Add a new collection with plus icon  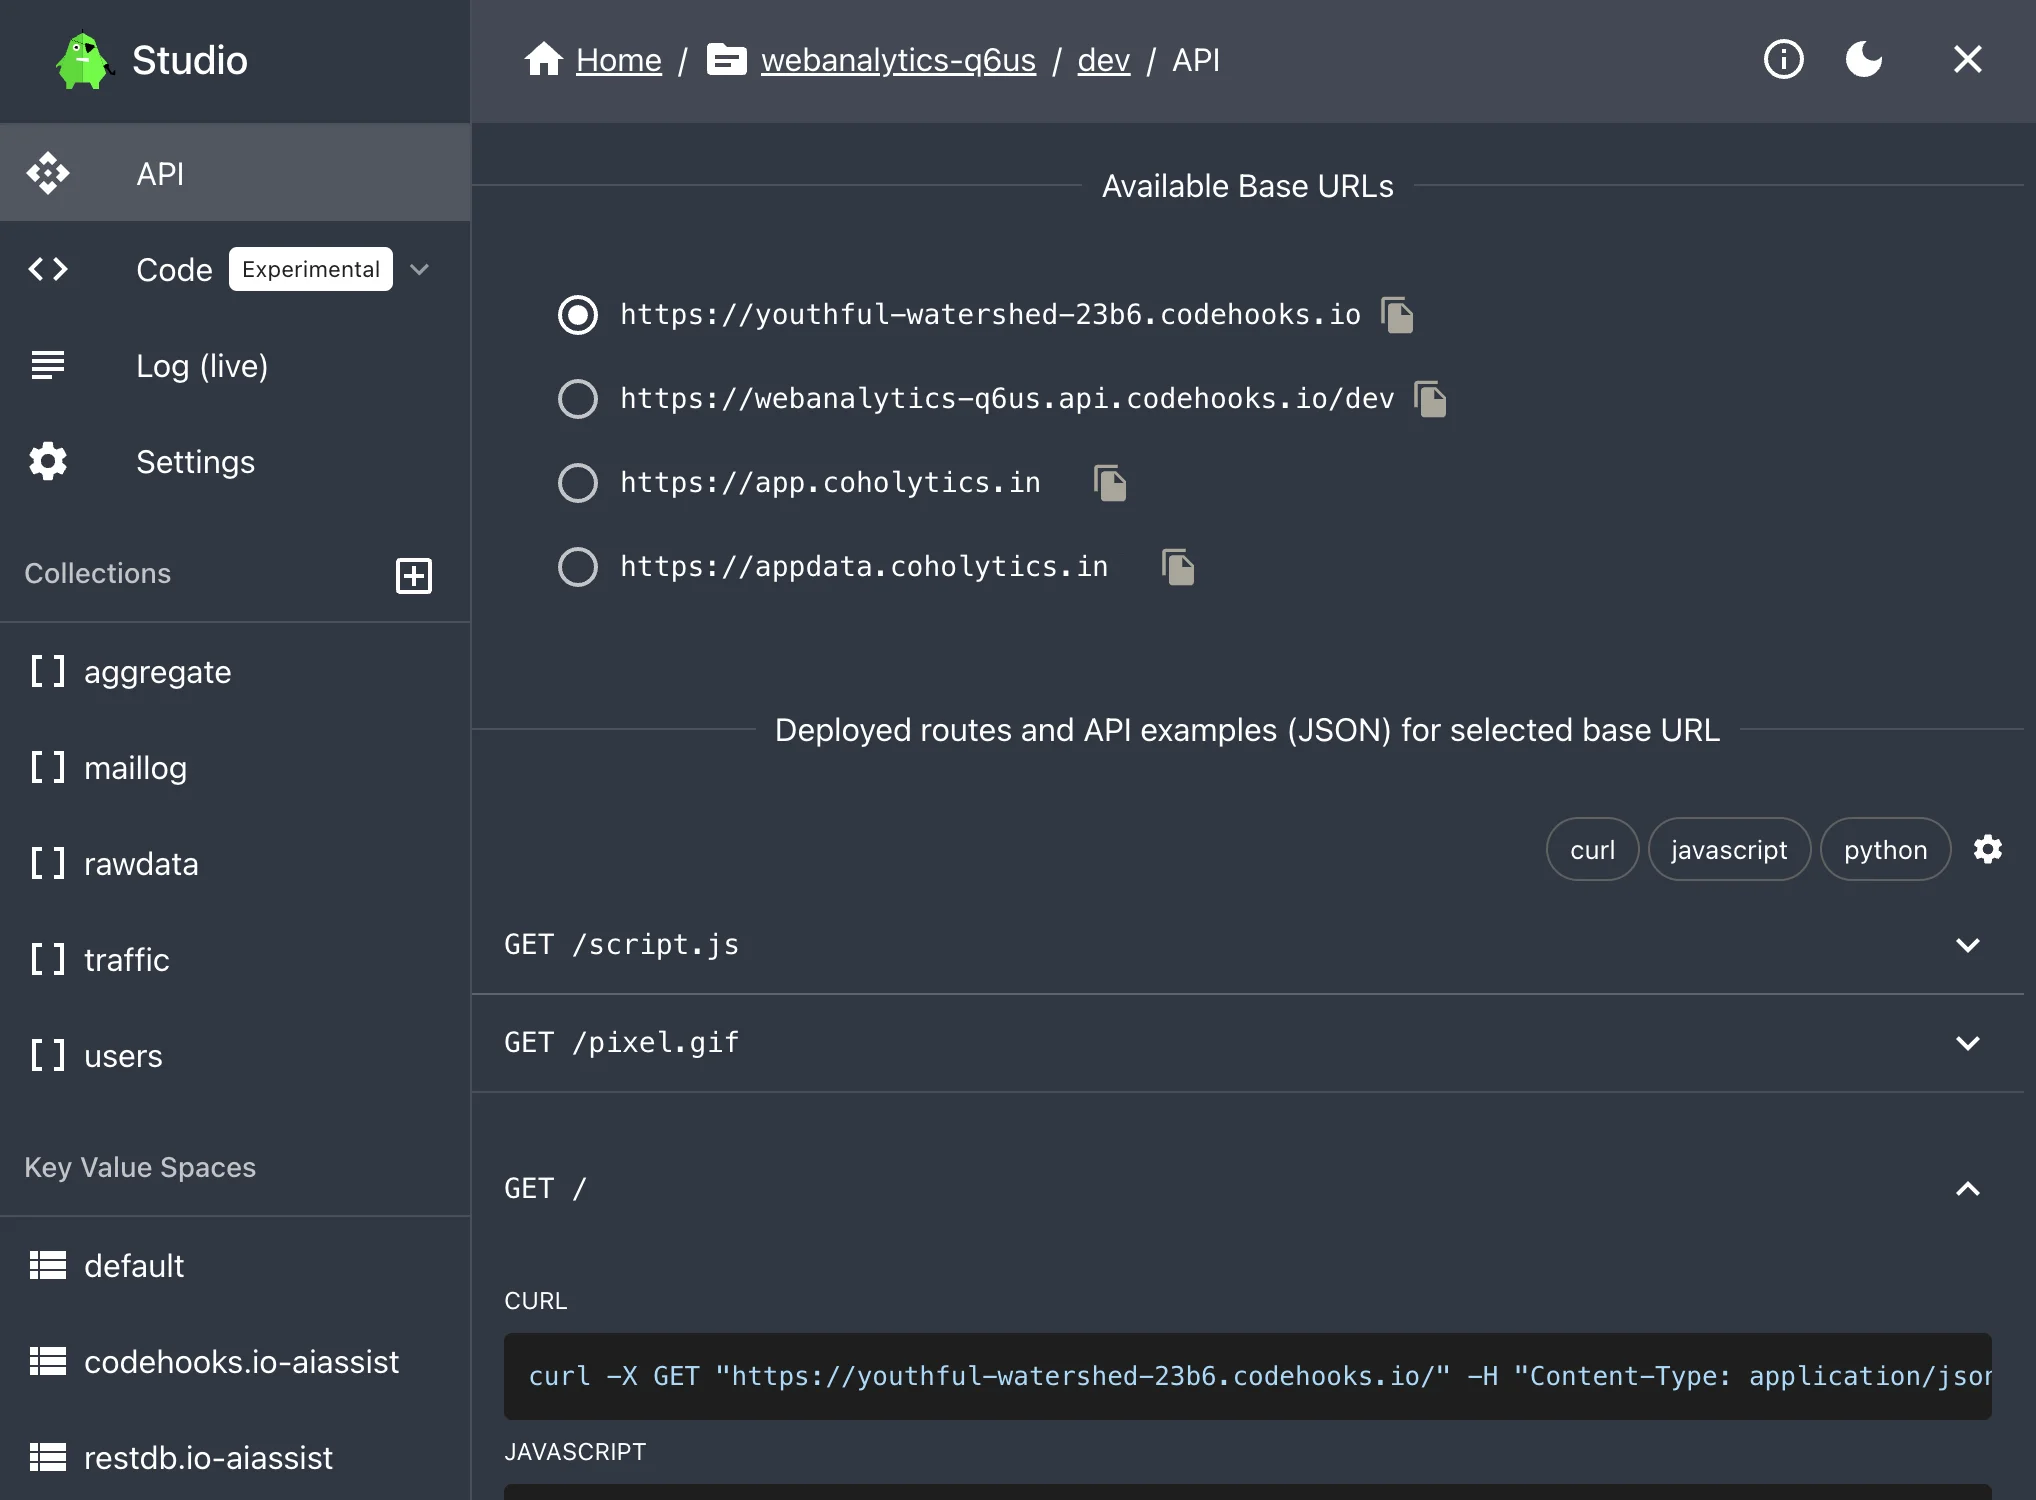pyautogui.click(x=414, y=575)
